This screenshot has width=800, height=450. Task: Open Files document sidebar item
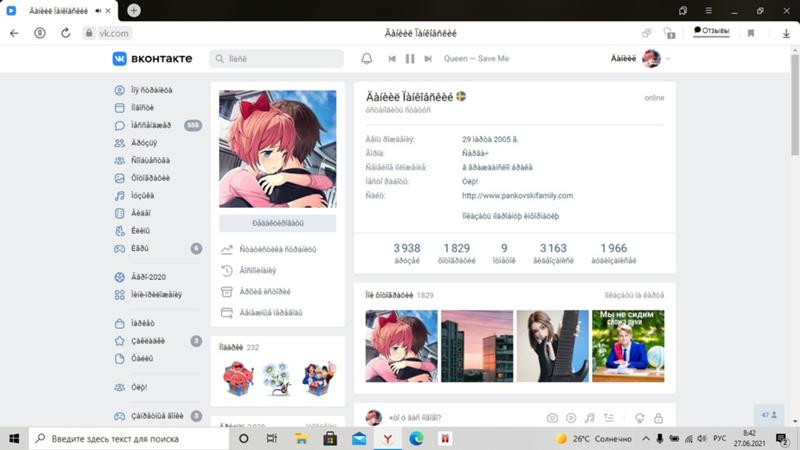[134, 359]
